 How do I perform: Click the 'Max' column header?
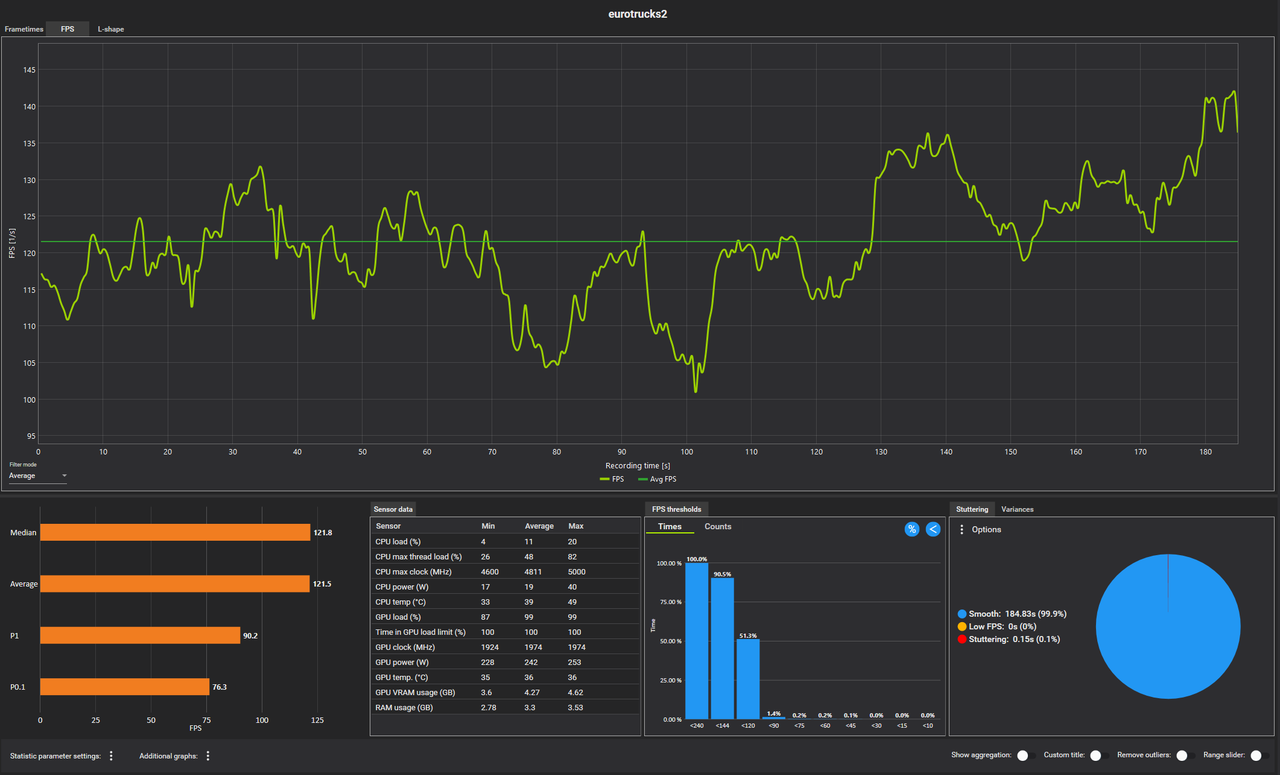575,525
